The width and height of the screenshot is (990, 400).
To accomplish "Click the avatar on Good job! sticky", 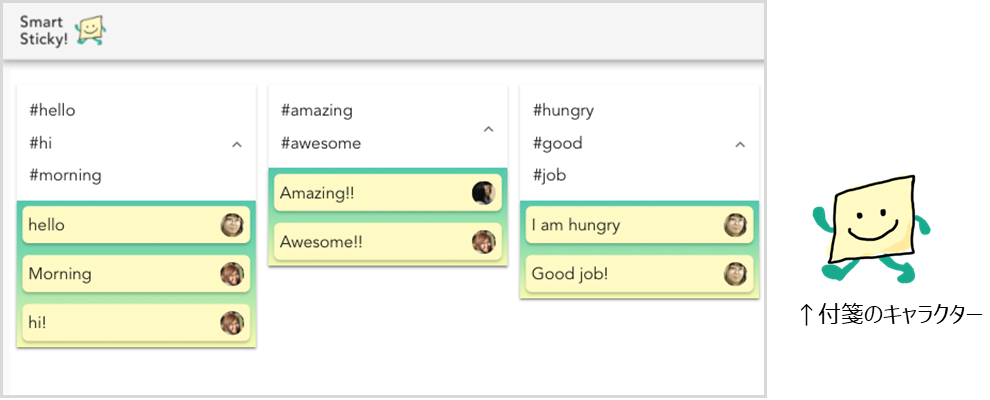I will 736,274.
